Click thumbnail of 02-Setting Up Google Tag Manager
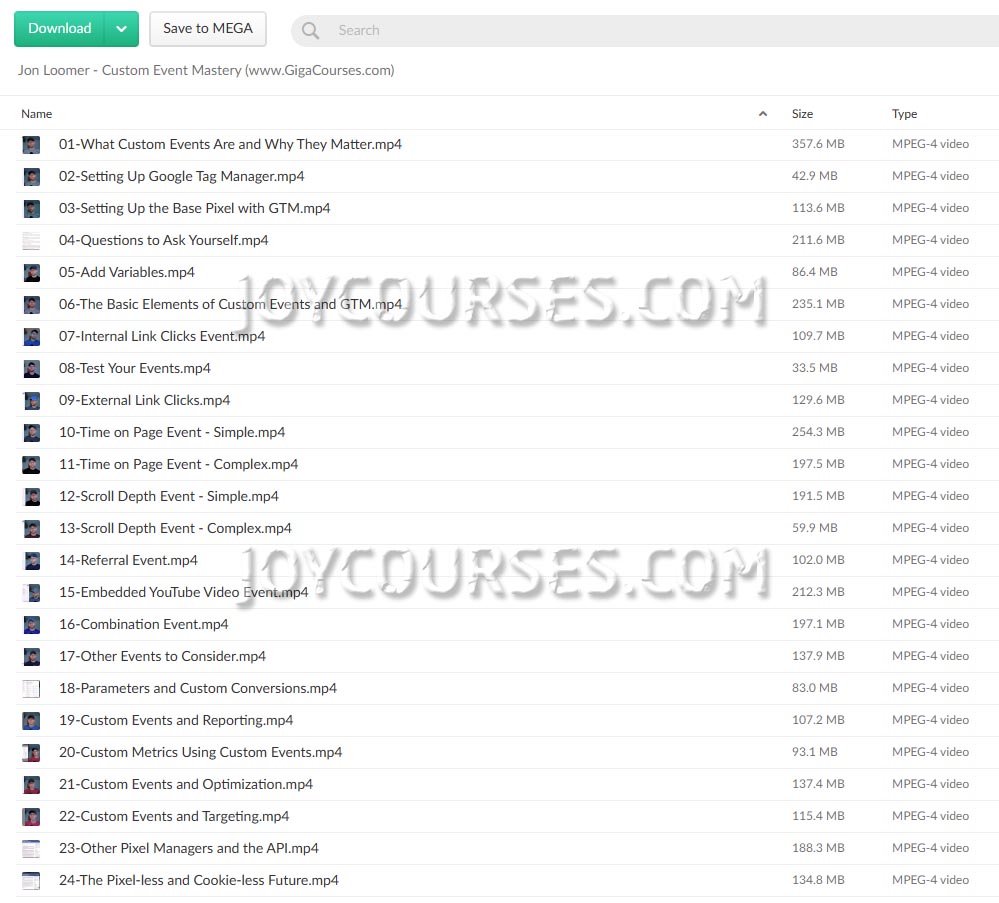The height and width of the screenshot is (903, 999). (x=31, y=177)
